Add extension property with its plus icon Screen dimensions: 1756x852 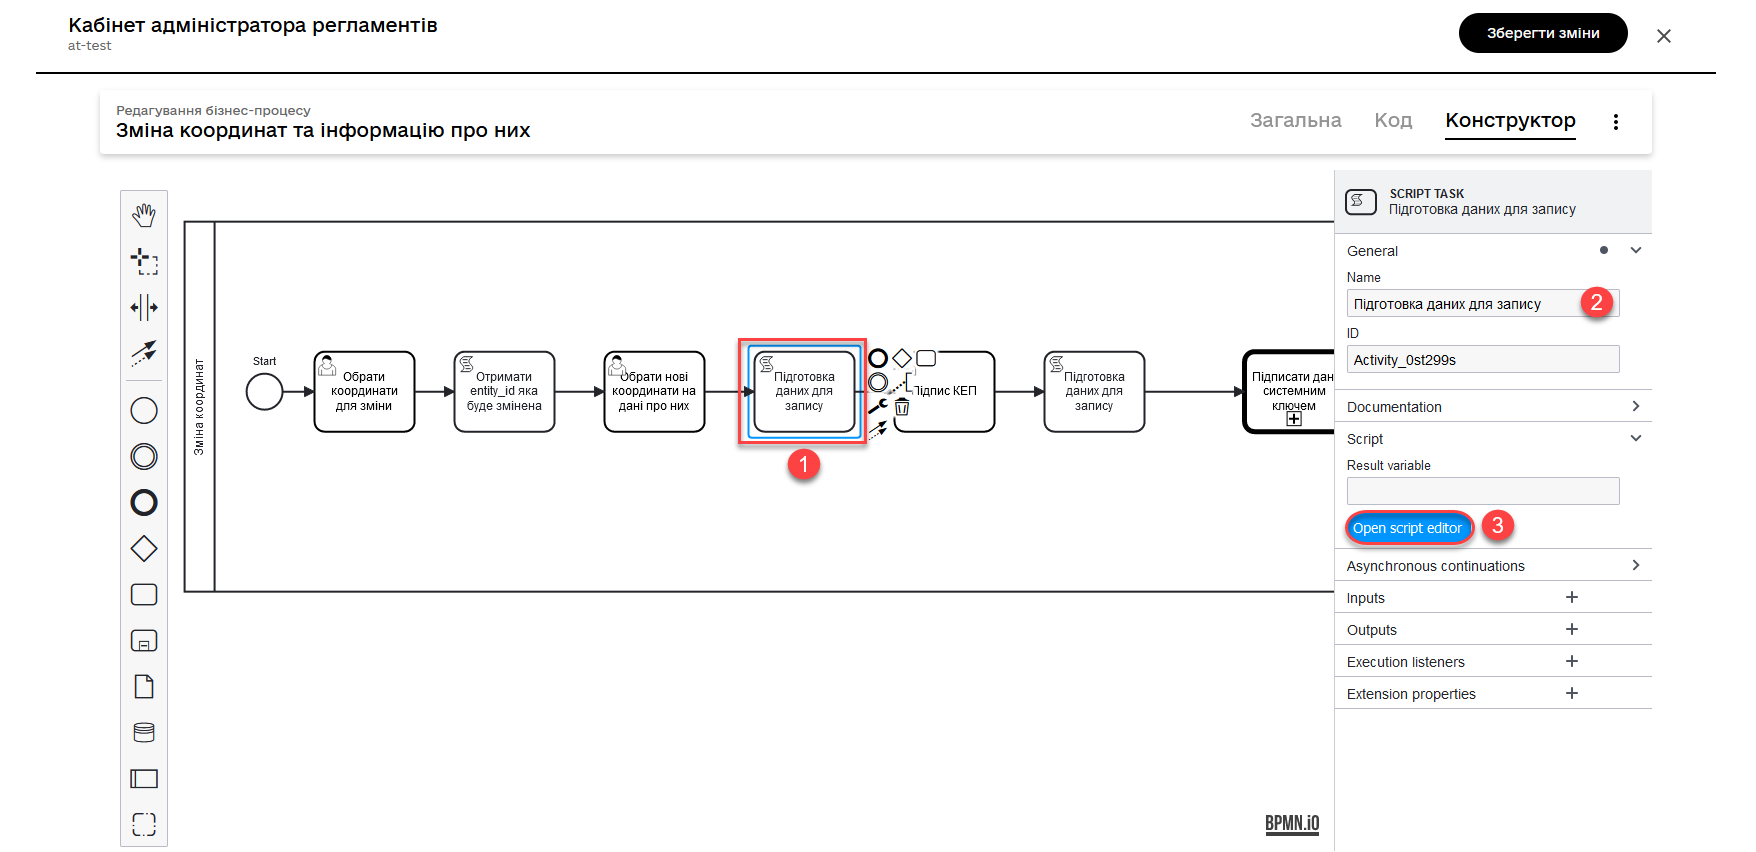[x=1572, y=693]
